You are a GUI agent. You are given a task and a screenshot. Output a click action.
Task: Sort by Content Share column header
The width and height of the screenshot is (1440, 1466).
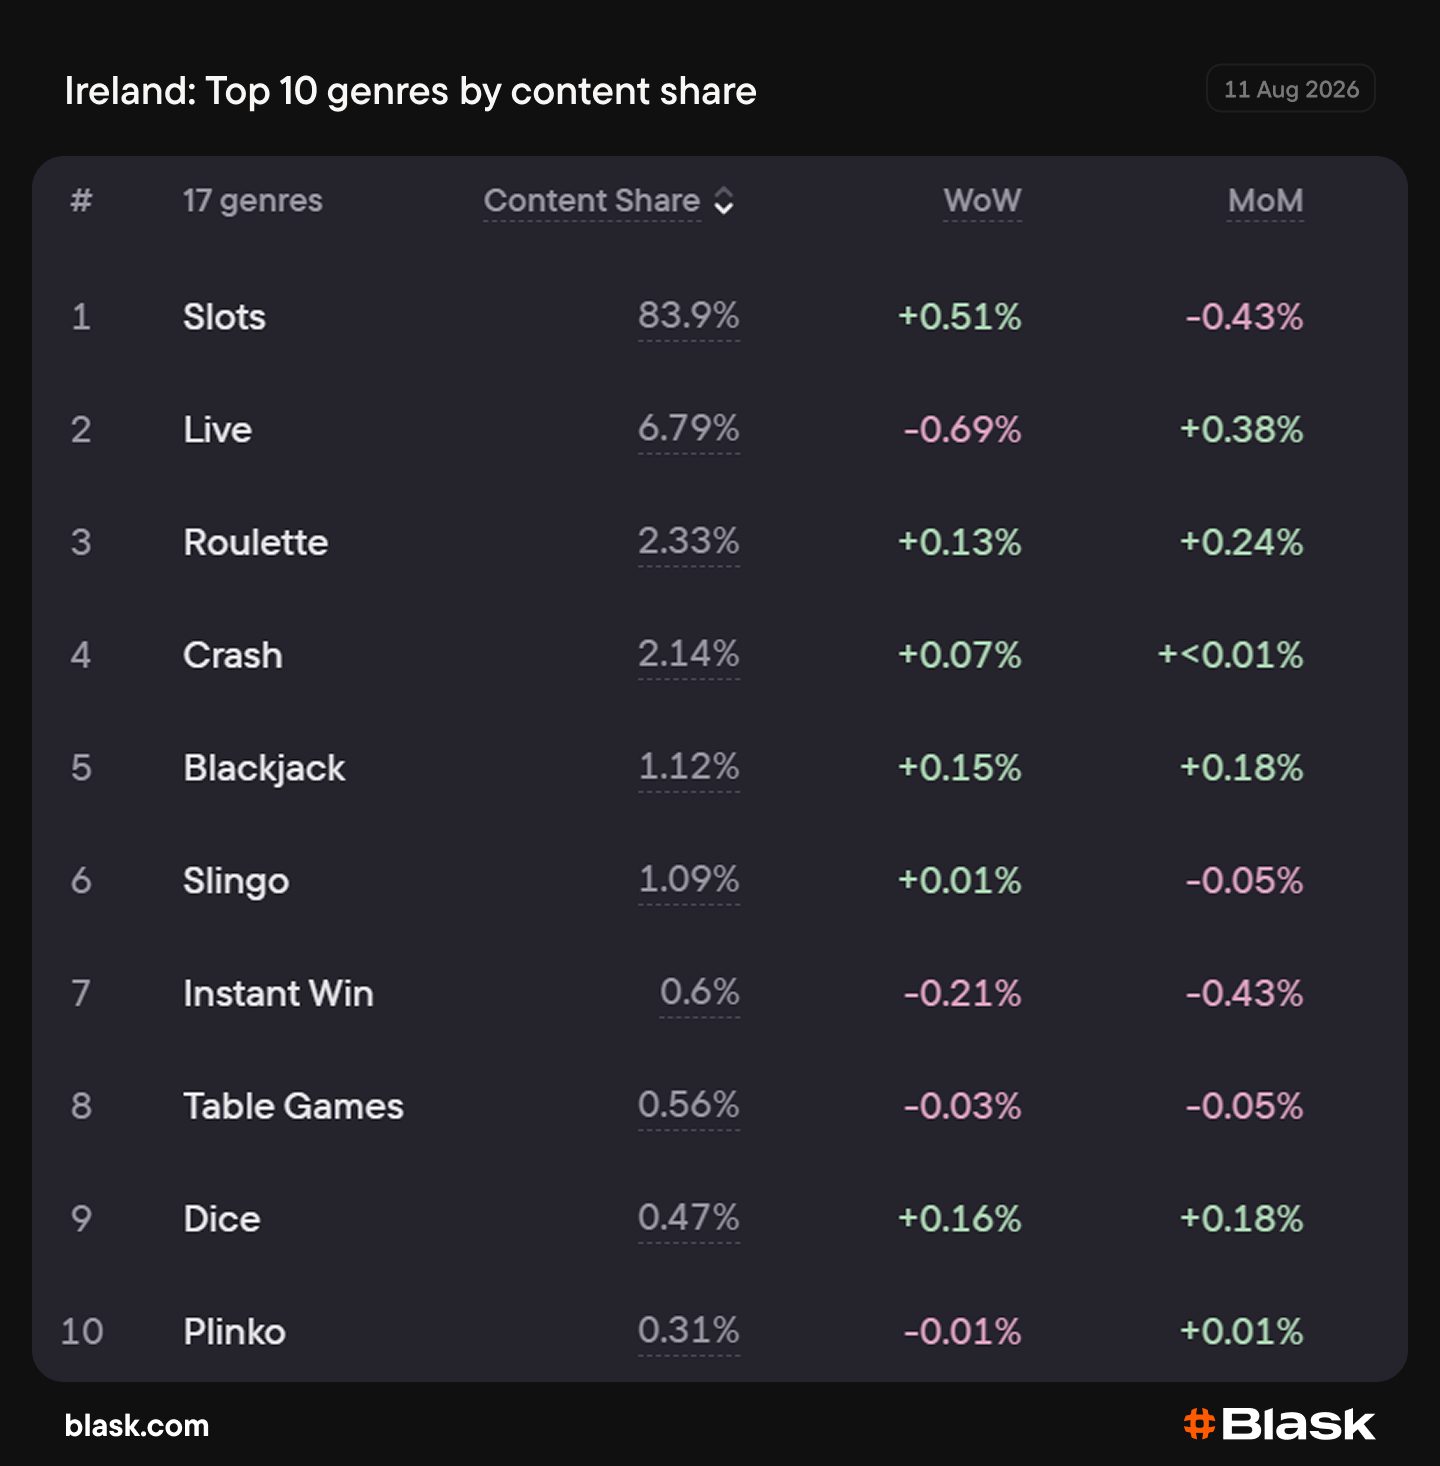coord(592,200)
